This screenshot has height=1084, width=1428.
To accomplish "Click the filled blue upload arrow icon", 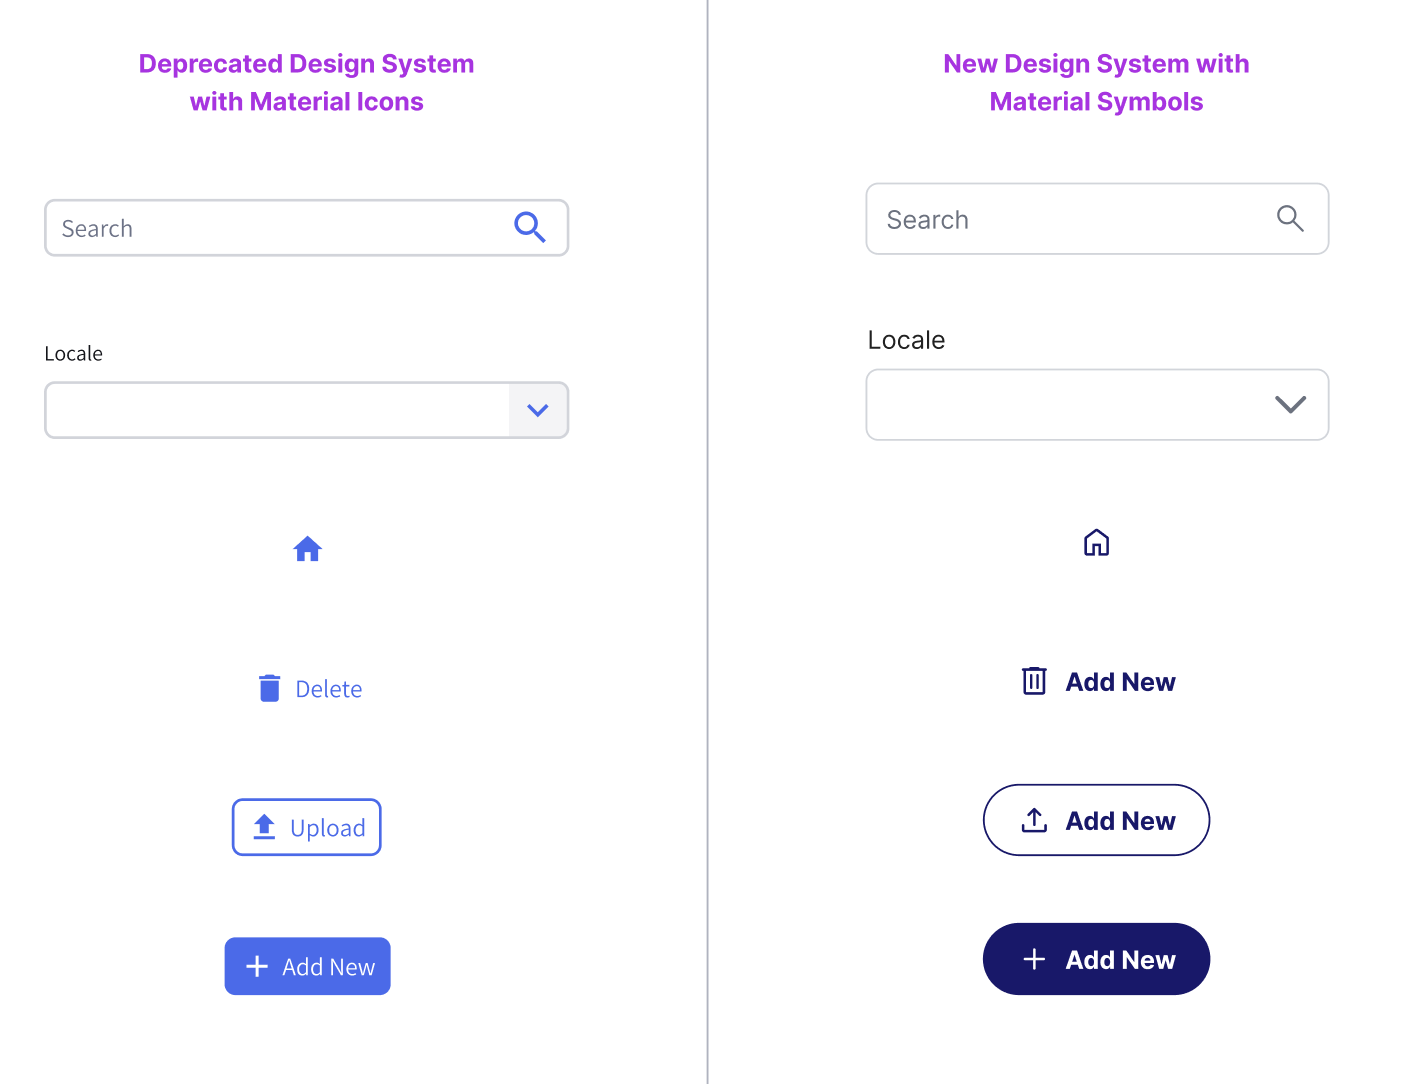I will pyautogui.click(x=264, y=827).
